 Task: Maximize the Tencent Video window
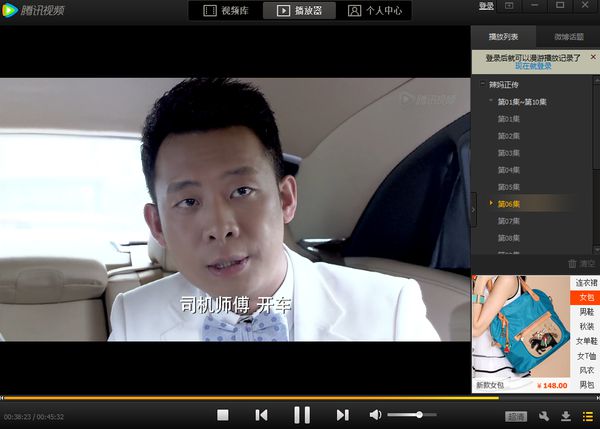560,5
